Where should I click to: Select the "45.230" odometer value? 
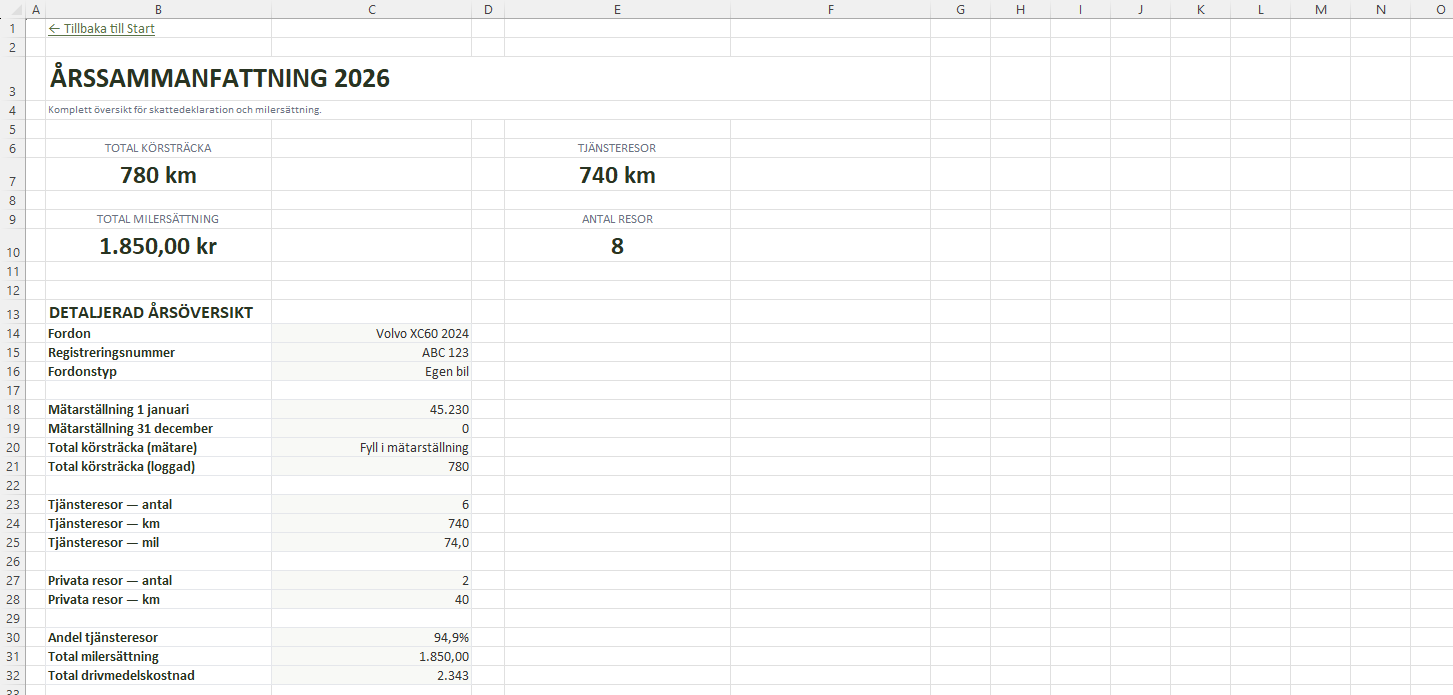click(x=371, y=410)
